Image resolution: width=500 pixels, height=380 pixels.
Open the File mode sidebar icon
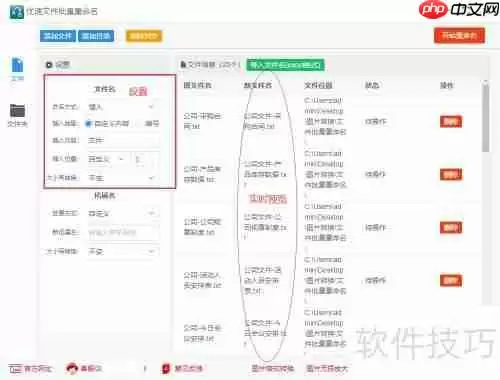(17, 68)
